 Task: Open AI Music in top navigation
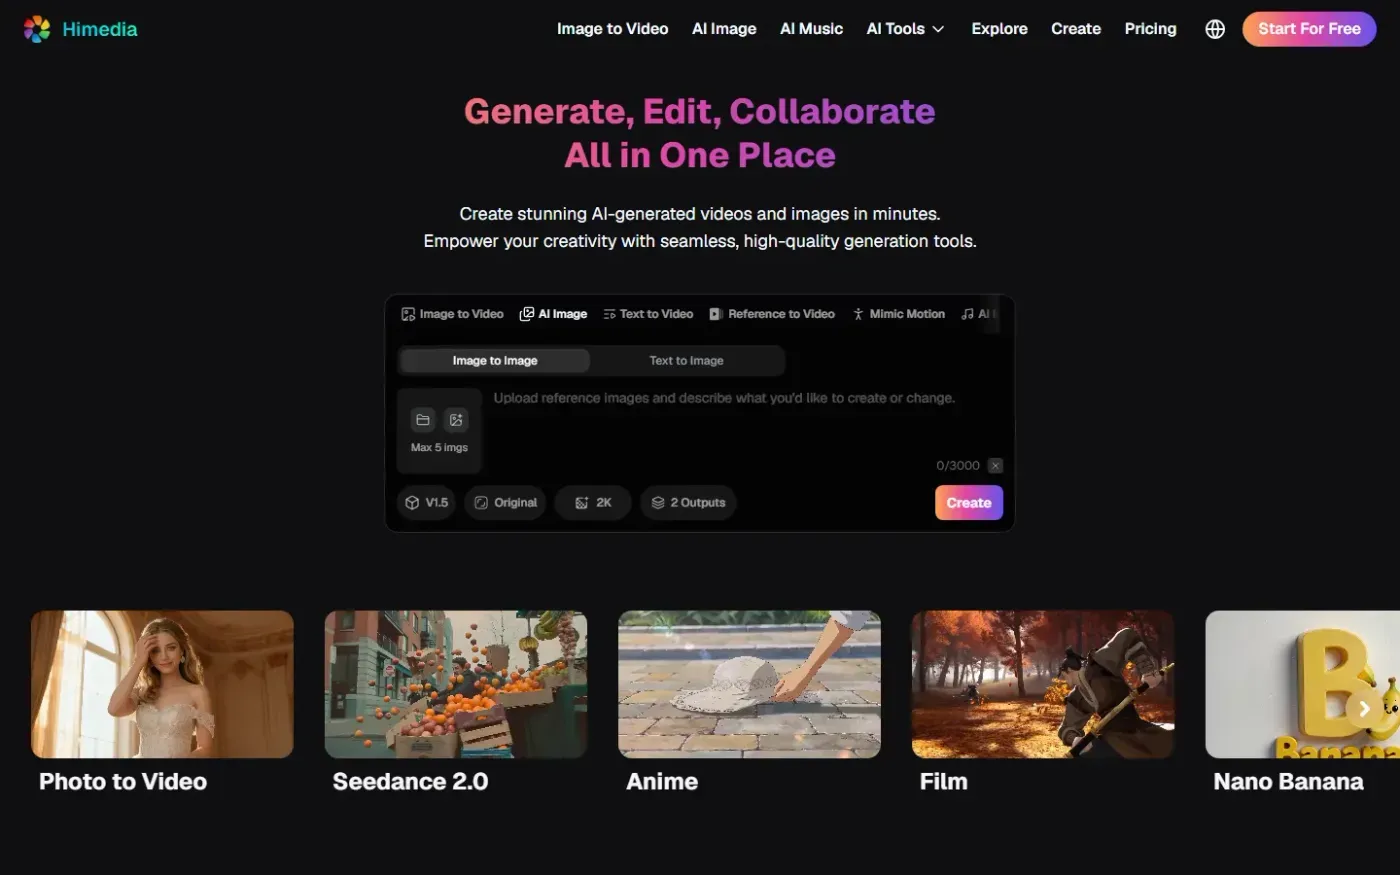[x=811, y=29]
